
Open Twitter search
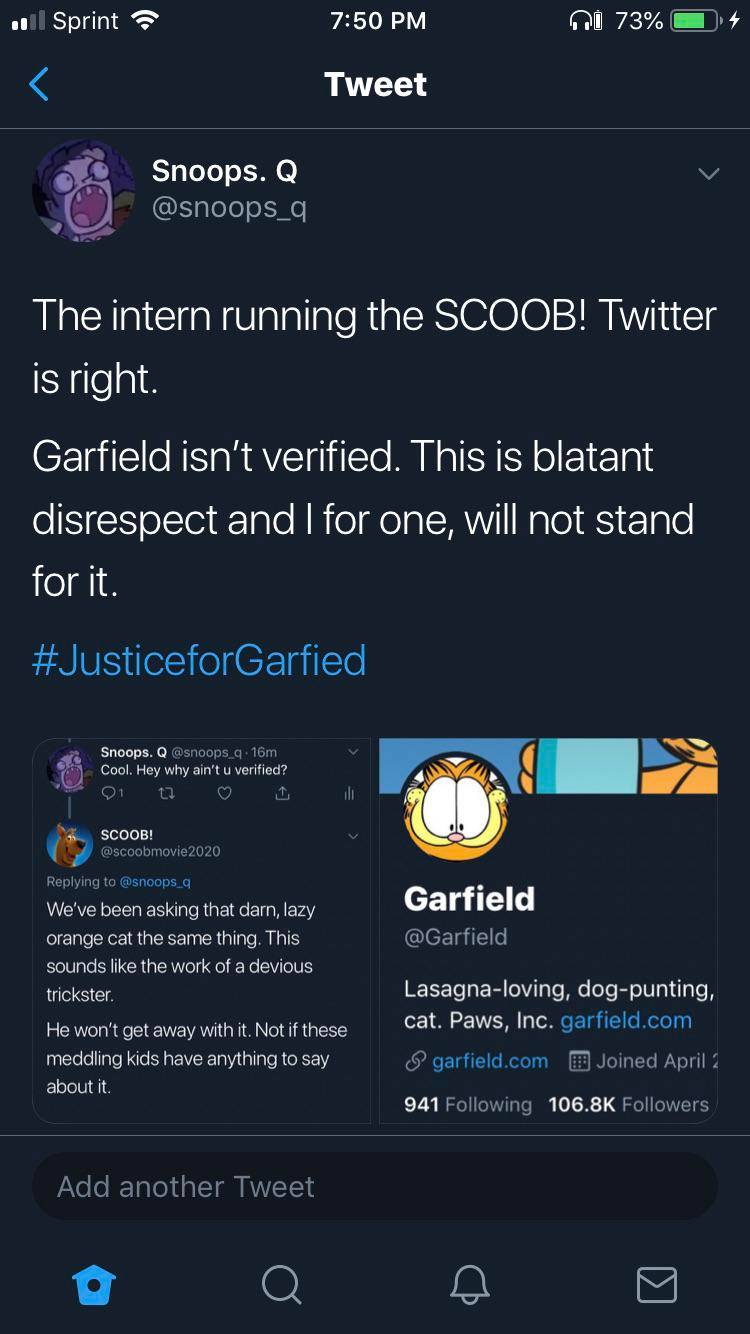tap(281, 1286)
